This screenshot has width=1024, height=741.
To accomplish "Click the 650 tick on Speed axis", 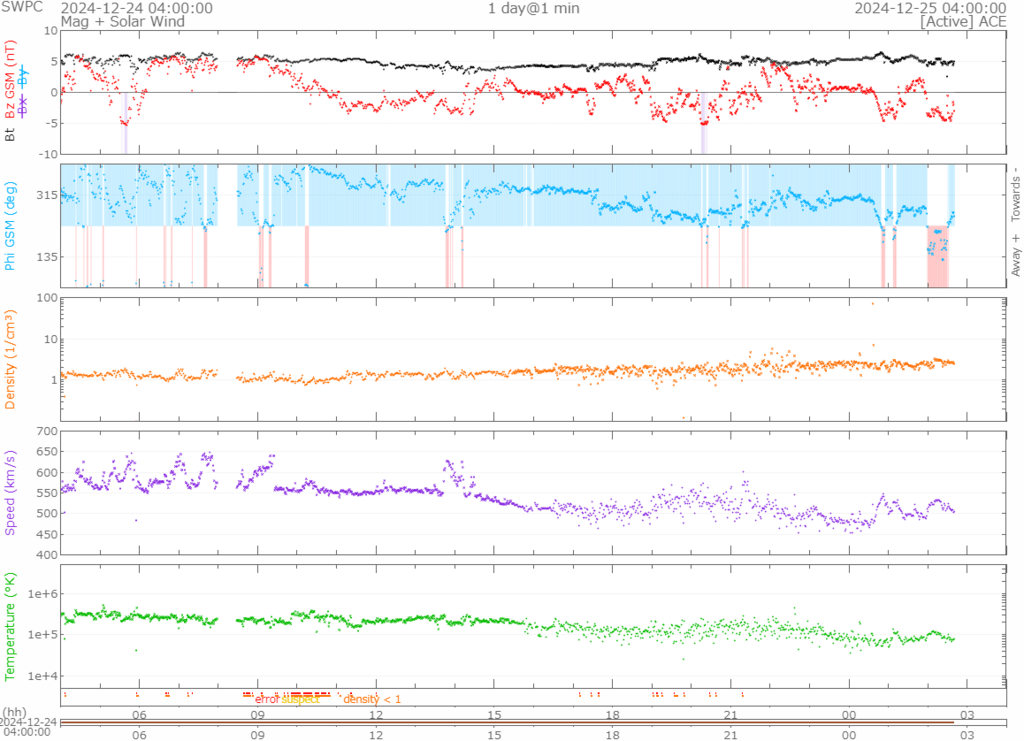I will click(x=47, y=452).
